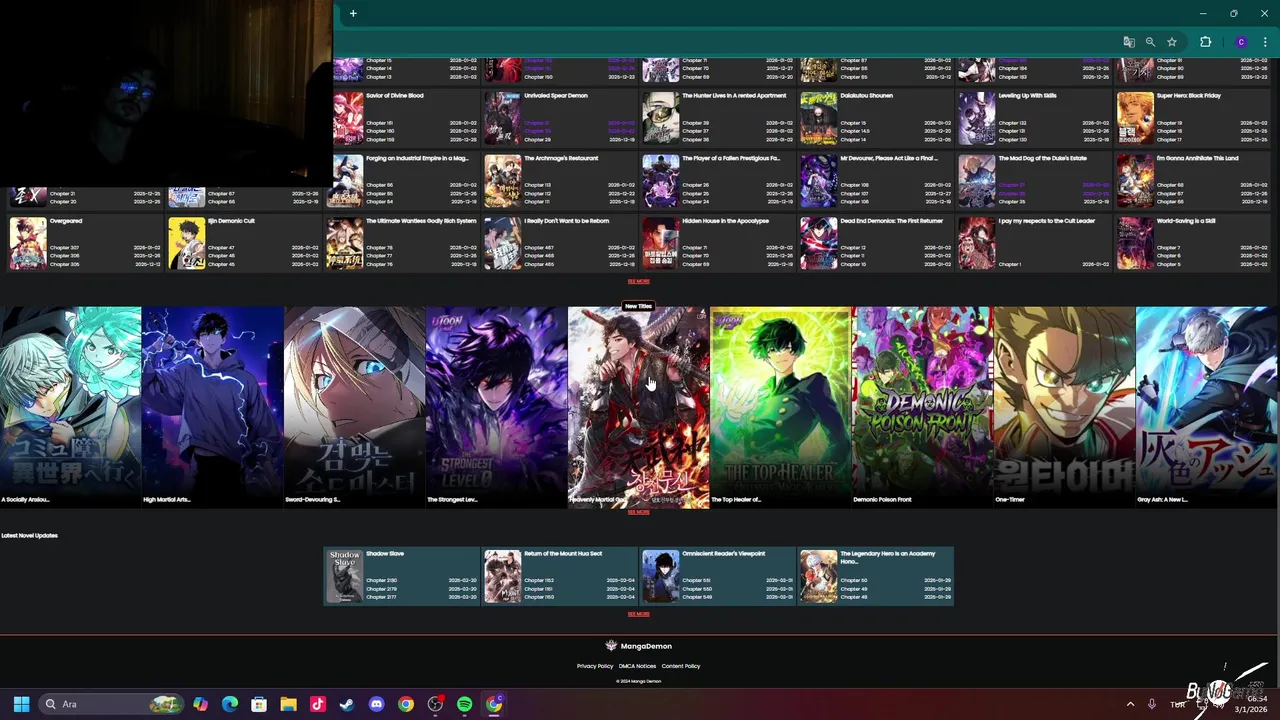
Task: Open Steam from the taskbar
Action: (x=347, y=704)
